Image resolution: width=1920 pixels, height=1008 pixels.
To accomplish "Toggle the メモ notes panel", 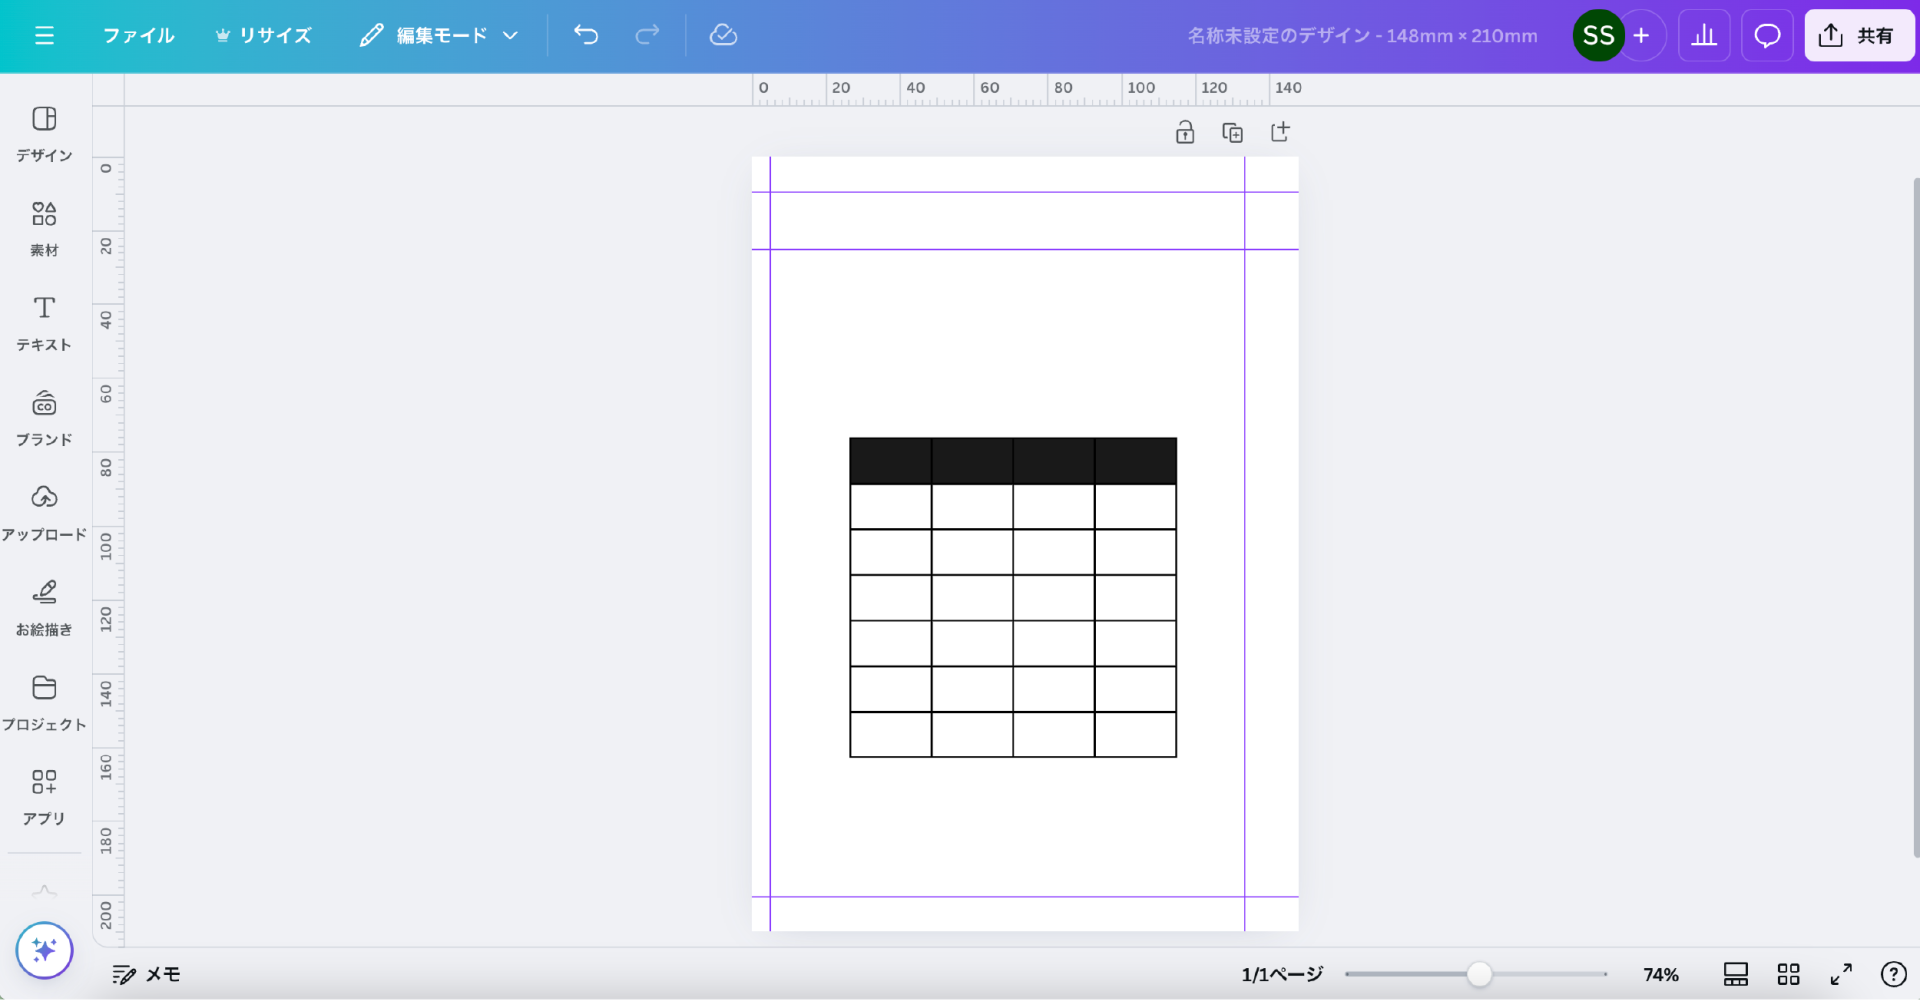I will point(146,974).
